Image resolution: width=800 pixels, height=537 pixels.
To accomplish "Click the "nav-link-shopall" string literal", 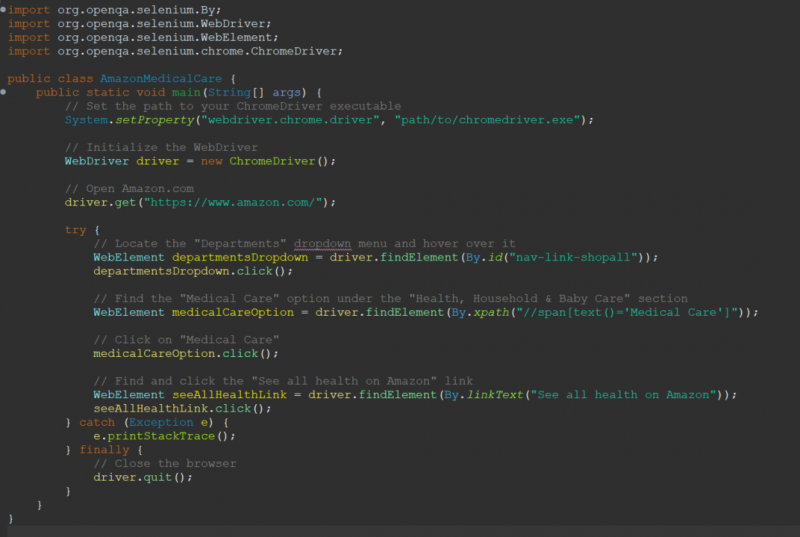I will [573, 258].
